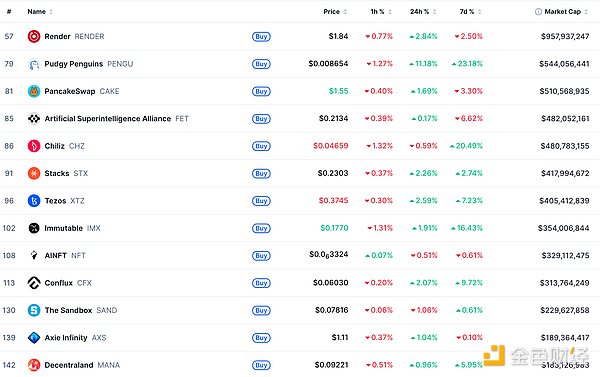Image resolution: width=600 pixels, height=377 pixels.
Task: Click the PancakeSwap coin logo
Action: pos(34,91)
